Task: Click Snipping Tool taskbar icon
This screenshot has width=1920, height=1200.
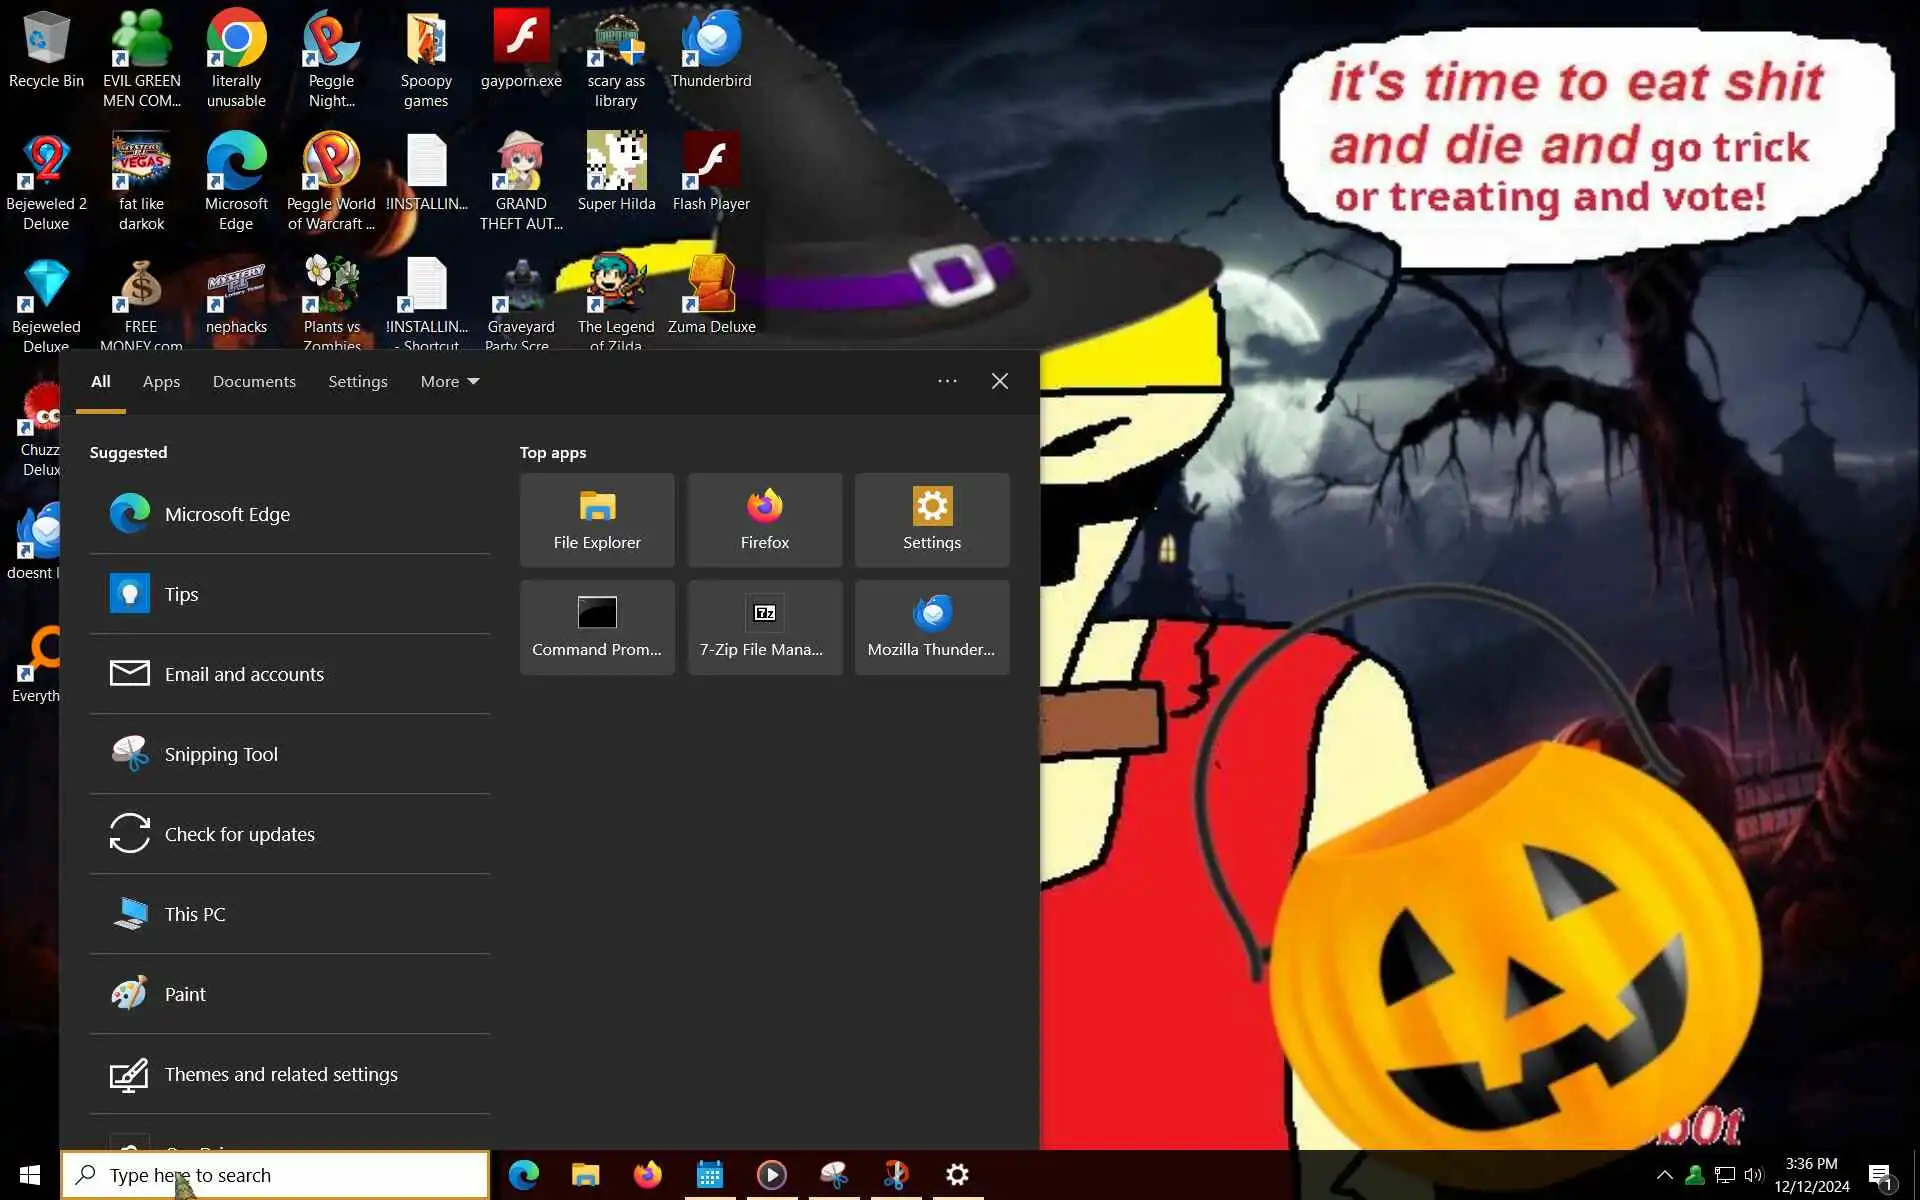Action: tap(834, 1174)
